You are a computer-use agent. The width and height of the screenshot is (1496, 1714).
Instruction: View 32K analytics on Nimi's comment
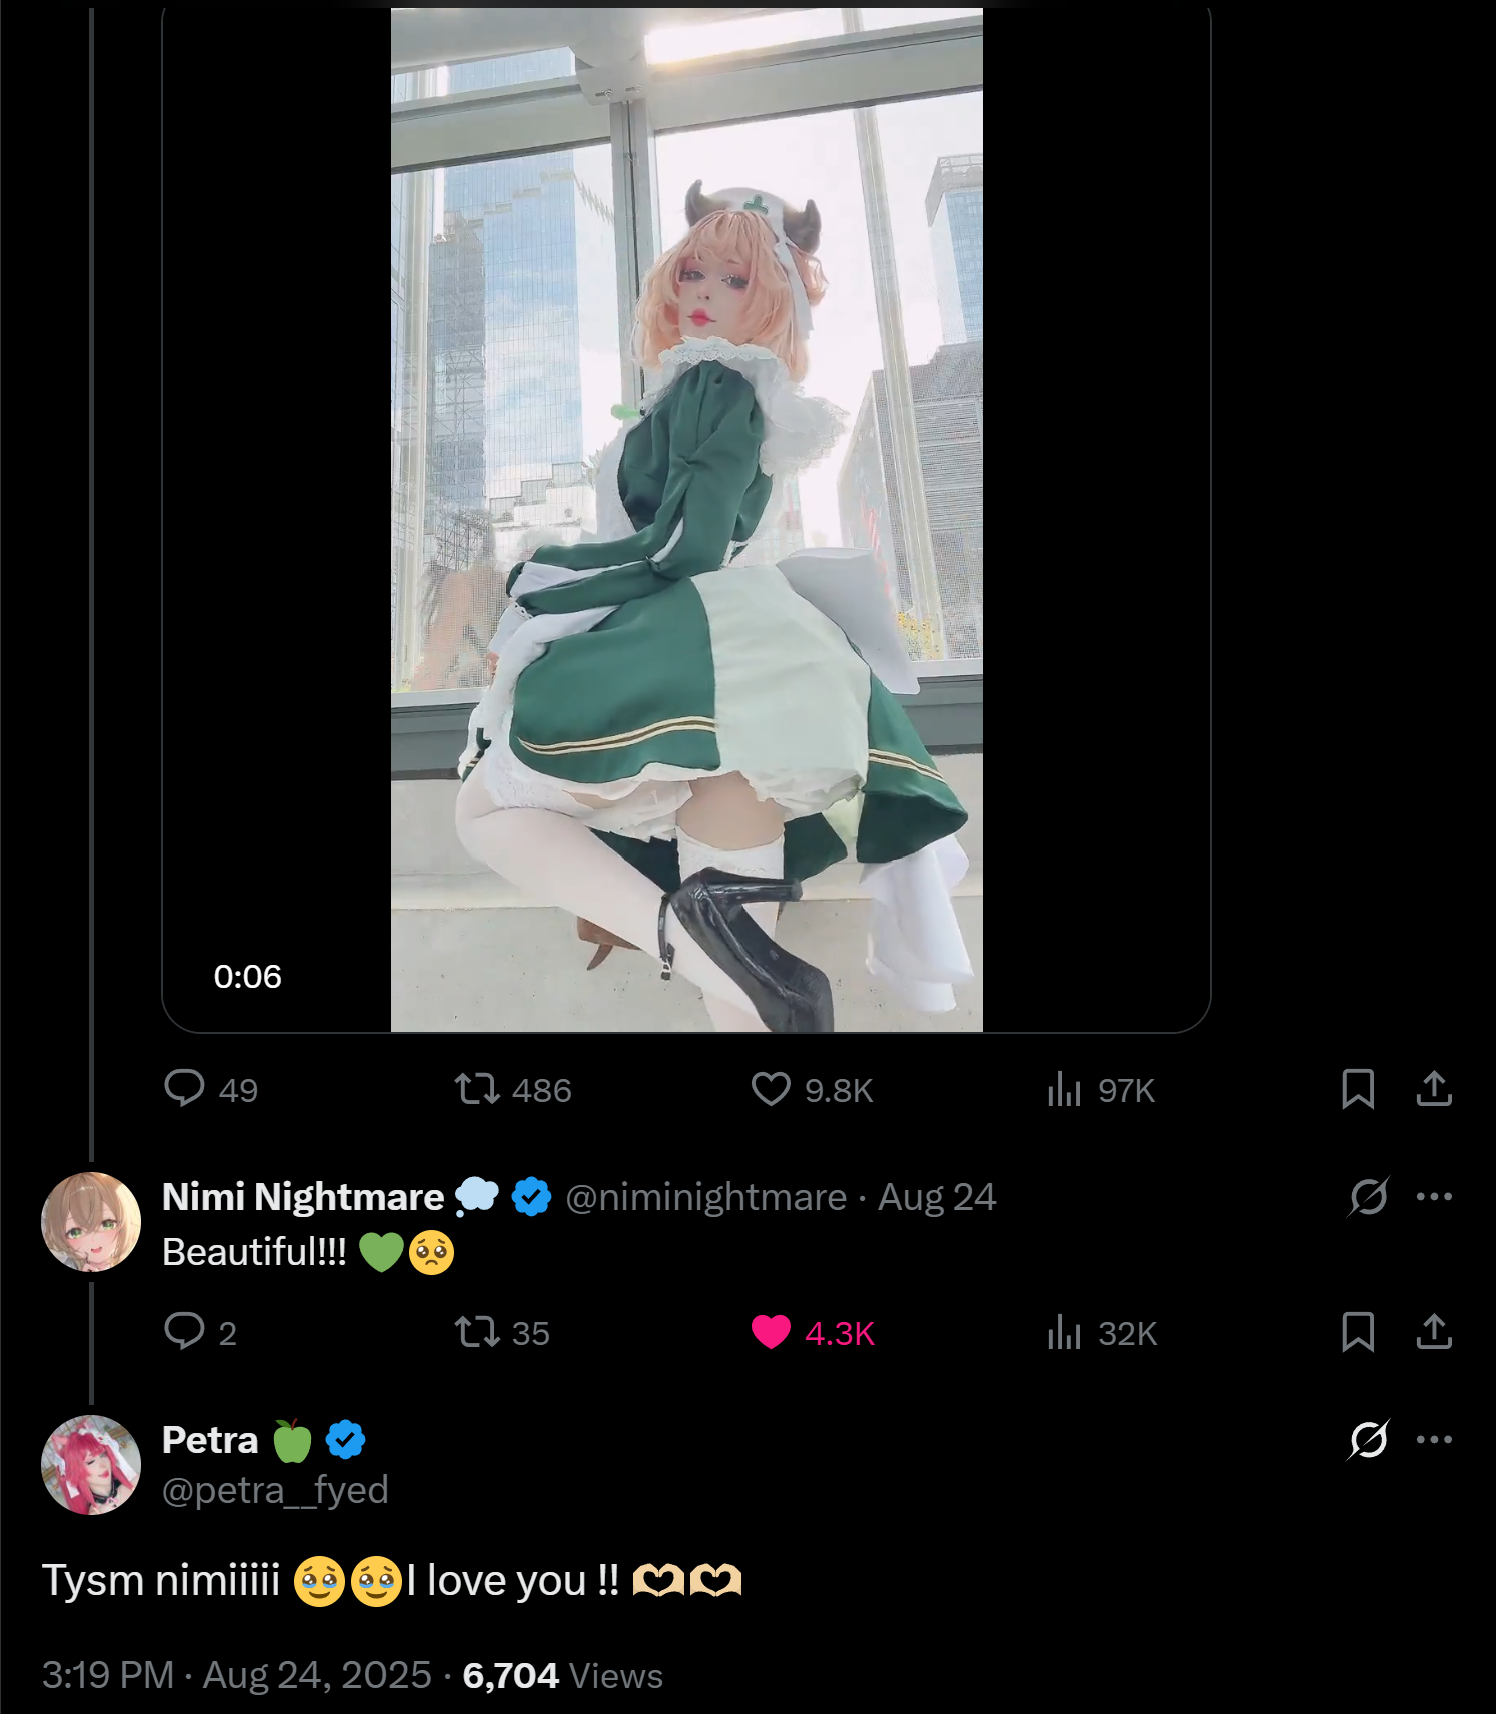[1101, 1332]
